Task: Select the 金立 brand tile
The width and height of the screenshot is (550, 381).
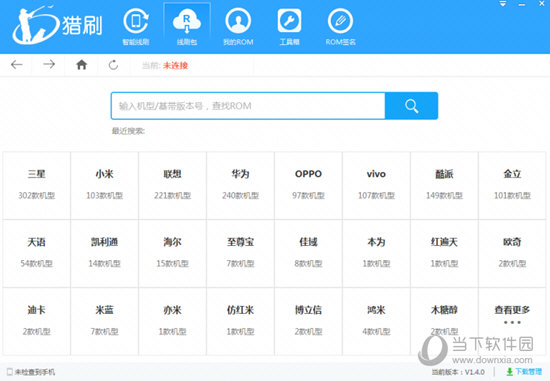Action: tap(512, 186)
